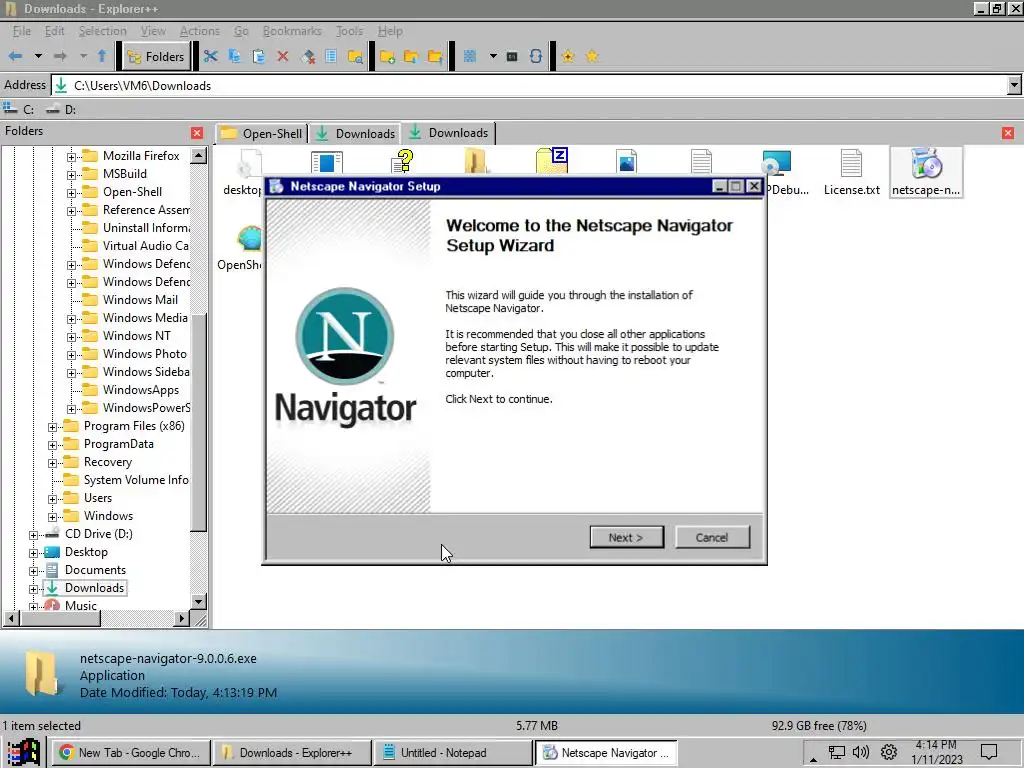Expand the MSBuild tree node
Screen dimensions: 1024x768
[x=71, y=175]
